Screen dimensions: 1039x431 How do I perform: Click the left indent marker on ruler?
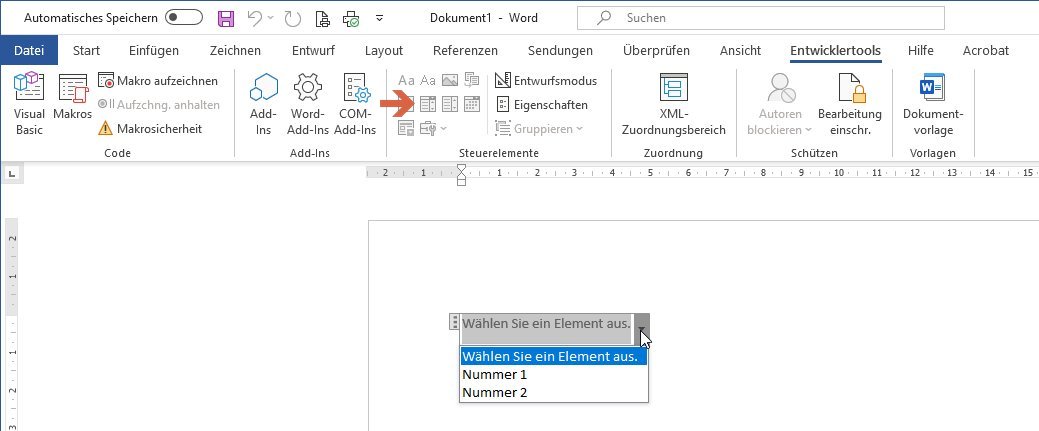tap(461, 181)
